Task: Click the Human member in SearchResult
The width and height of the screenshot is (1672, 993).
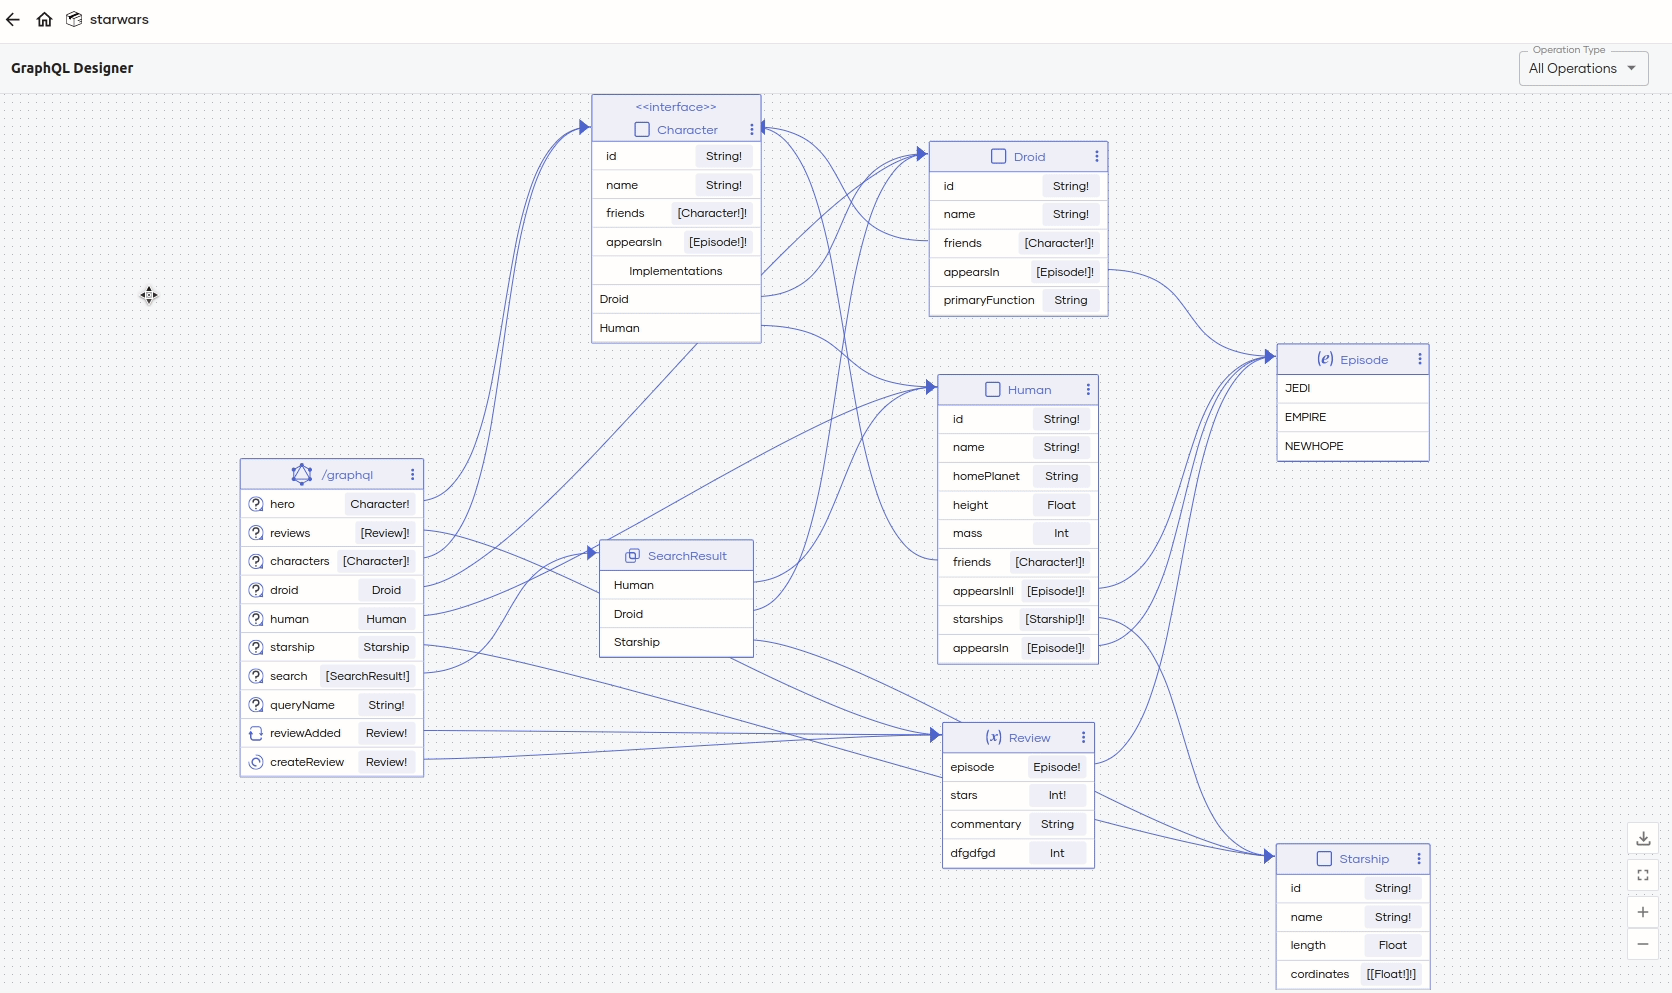Action: click(676, 585)
